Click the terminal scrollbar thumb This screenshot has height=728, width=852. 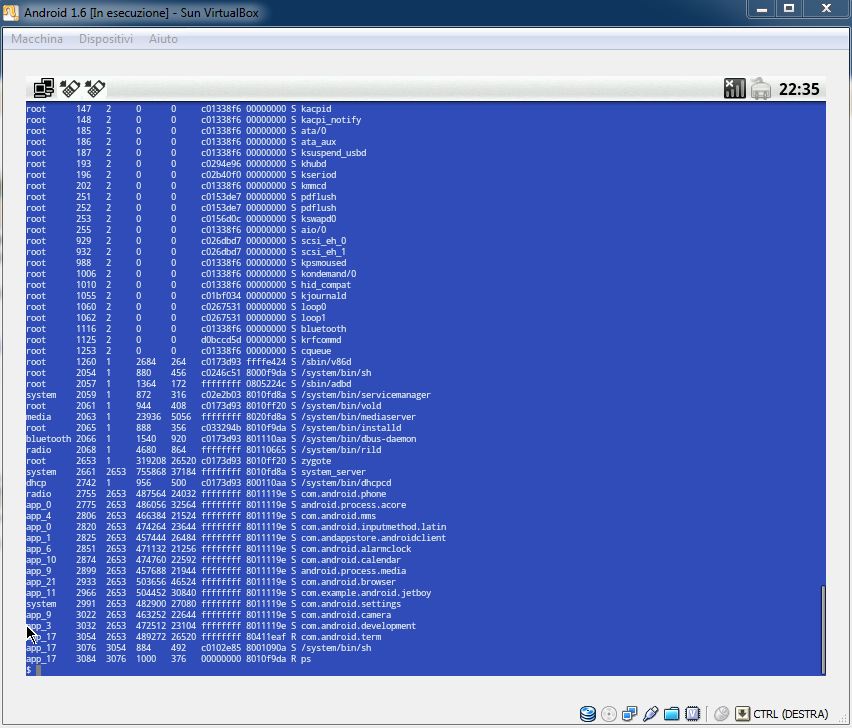tap(823, 630)
